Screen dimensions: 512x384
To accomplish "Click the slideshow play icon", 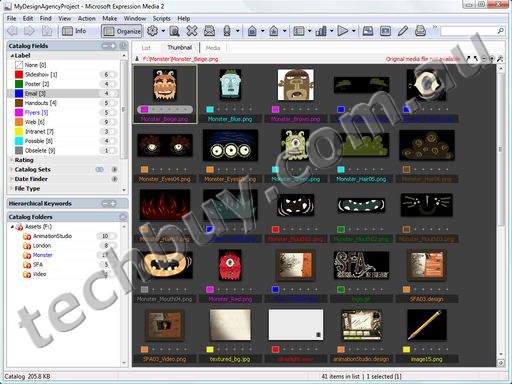I will (x=342, y=31).
